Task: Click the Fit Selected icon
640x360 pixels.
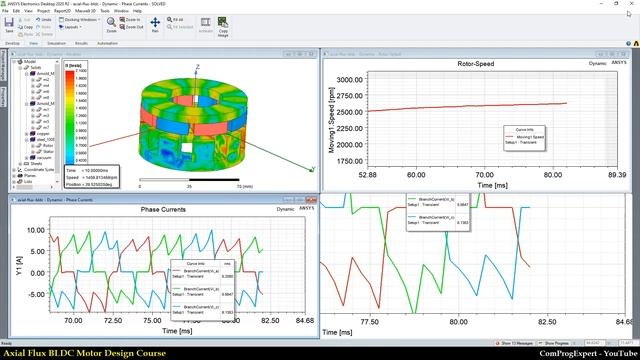Action: point(169,27)
